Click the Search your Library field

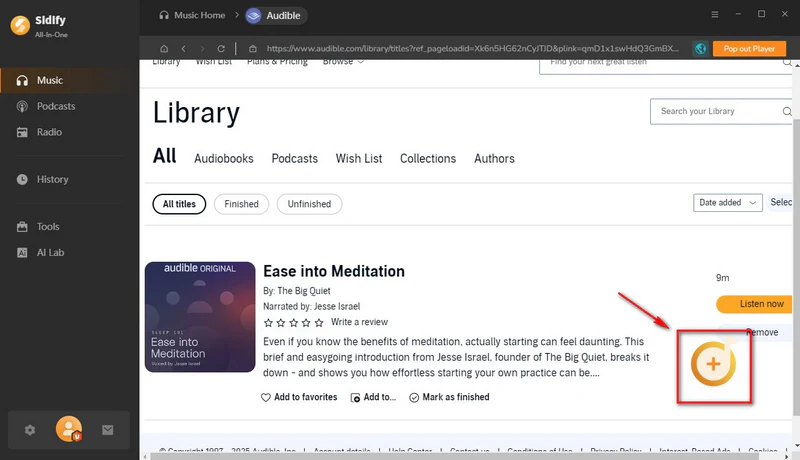(720, 111)
